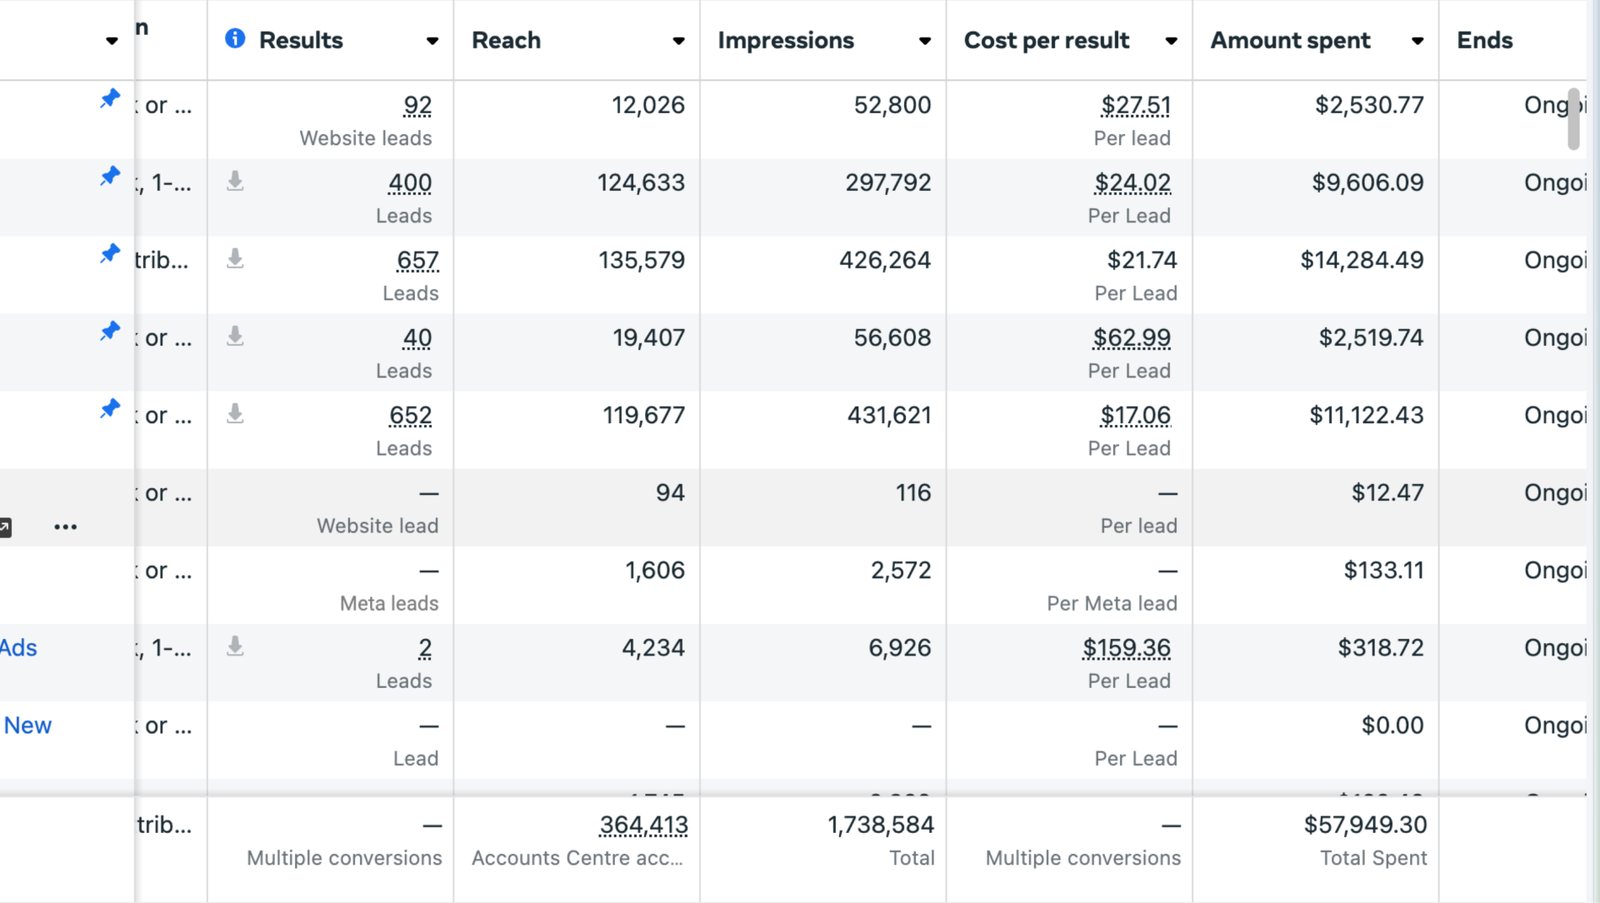The width and height of the screenshot is (1600, 903).
Task: Open the Amount spent column dropdown arrow
Action: tap(1417, 41)
